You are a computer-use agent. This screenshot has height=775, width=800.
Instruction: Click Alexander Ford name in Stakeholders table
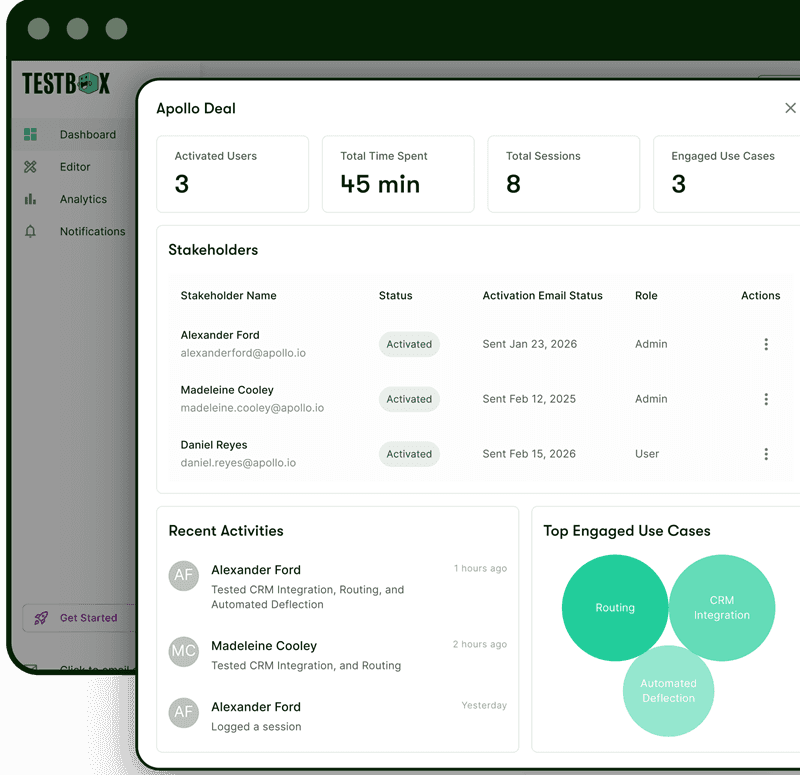(220, 335)
